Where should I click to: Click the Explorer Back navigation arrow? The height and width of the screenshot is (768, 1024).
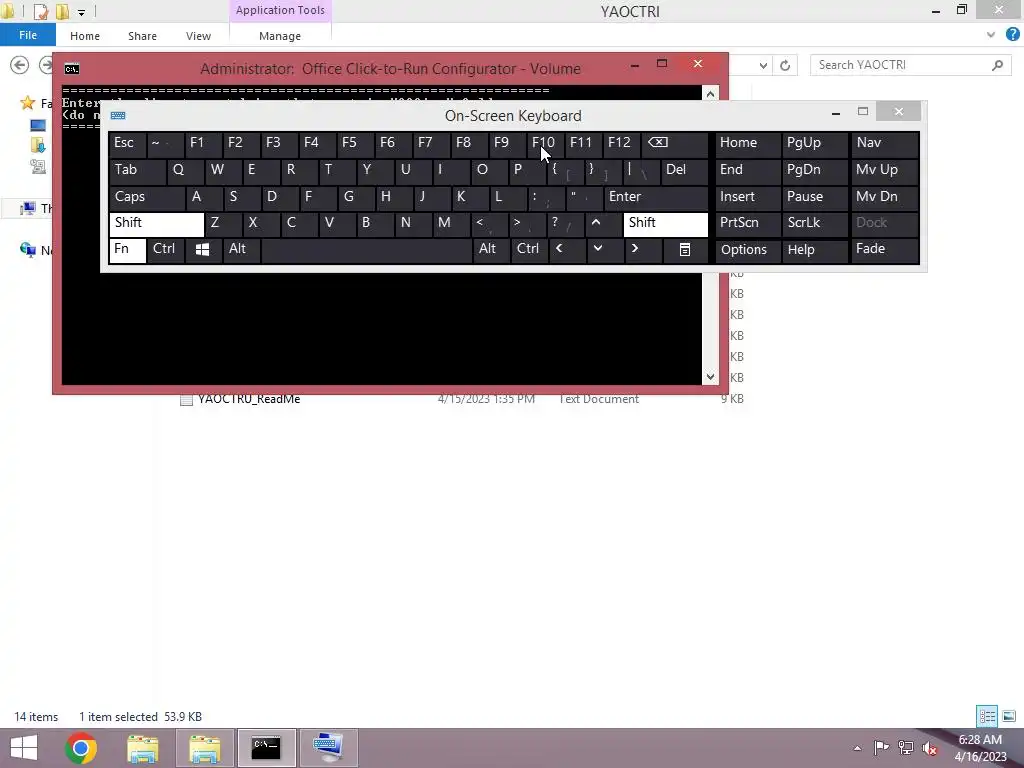coord(20,65)
